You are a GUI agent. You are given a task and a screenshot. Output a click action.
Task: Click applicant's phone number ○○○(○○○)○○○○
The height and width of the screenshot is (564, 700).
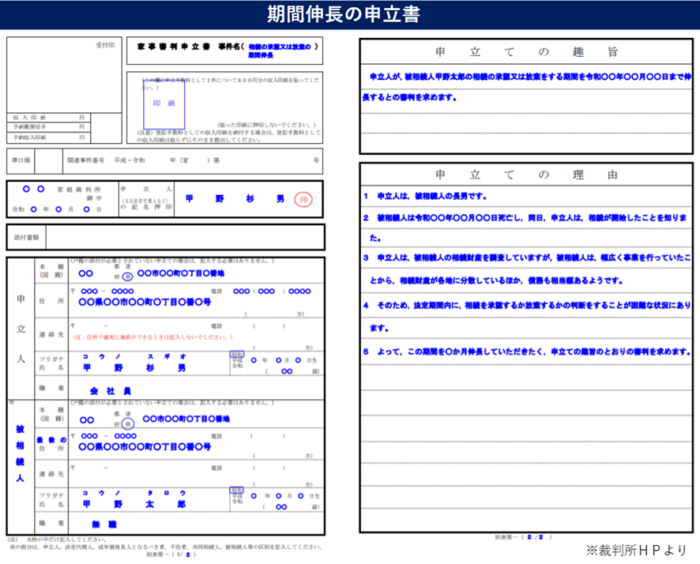pos(271,291)
